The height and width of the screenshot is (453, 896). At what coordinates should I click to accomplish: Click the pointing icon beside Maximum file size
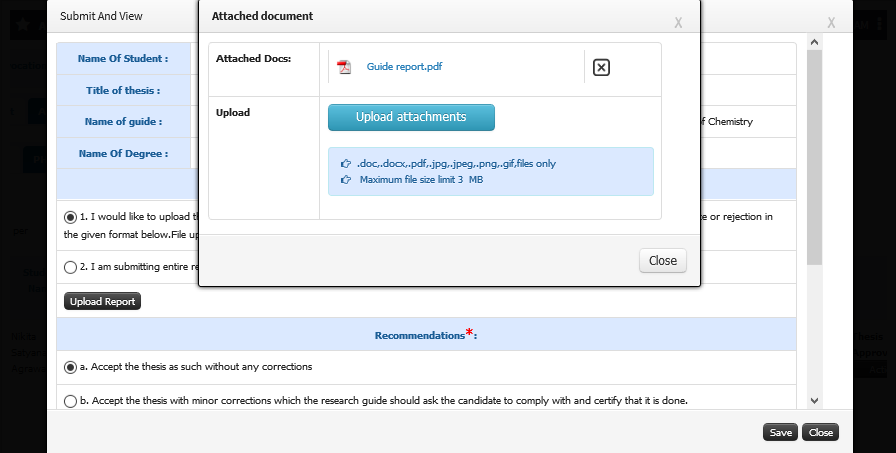tap(346, 179)
